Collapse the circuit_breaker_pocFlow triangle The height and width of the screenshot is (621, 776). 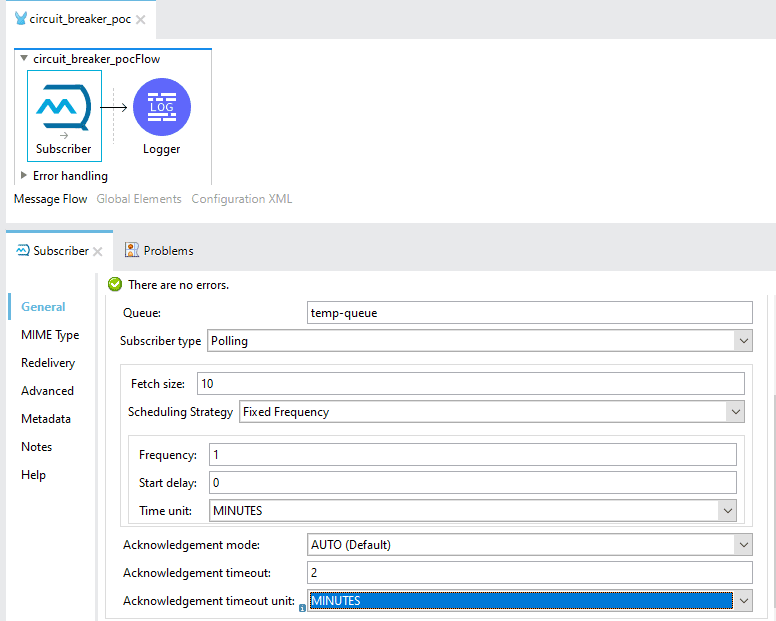(23, 58)
